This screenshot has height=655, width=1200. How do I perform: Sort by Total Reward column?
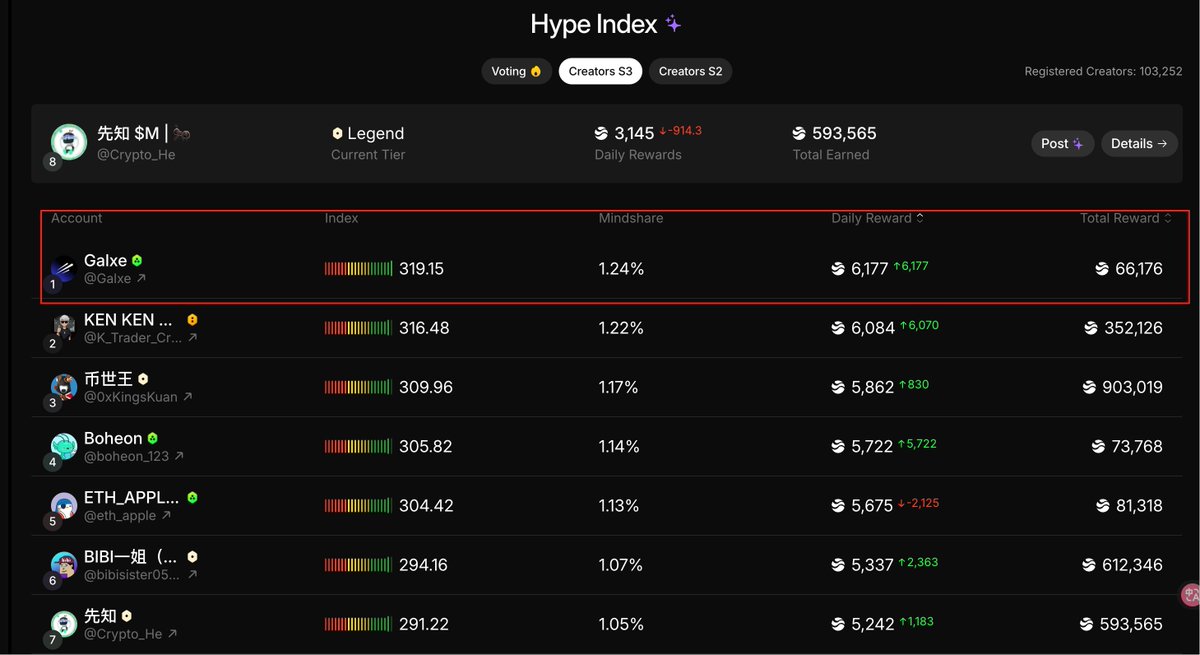point(1126,218)
